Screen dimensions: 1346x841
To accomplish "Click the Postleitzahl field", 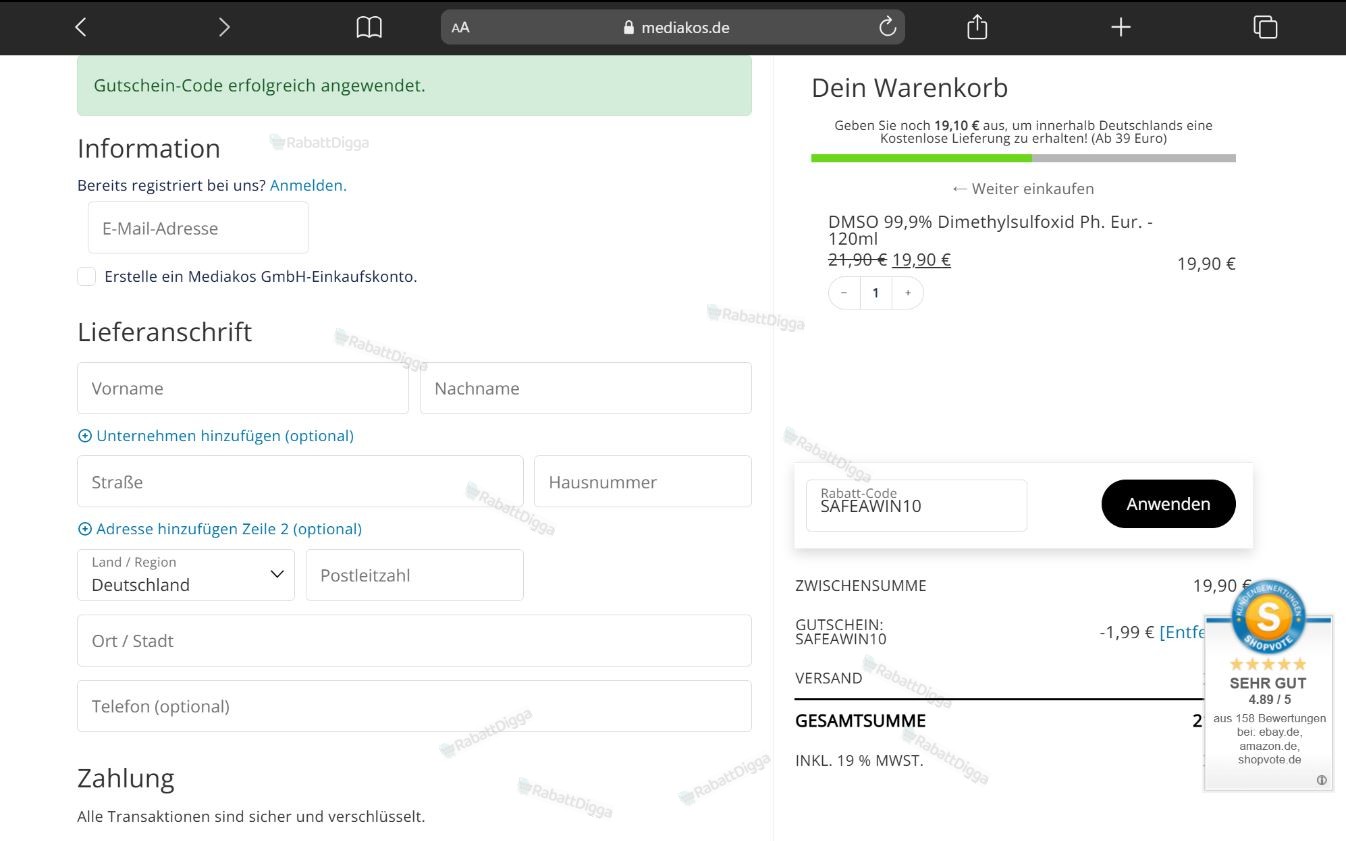I will click(415, 575).
